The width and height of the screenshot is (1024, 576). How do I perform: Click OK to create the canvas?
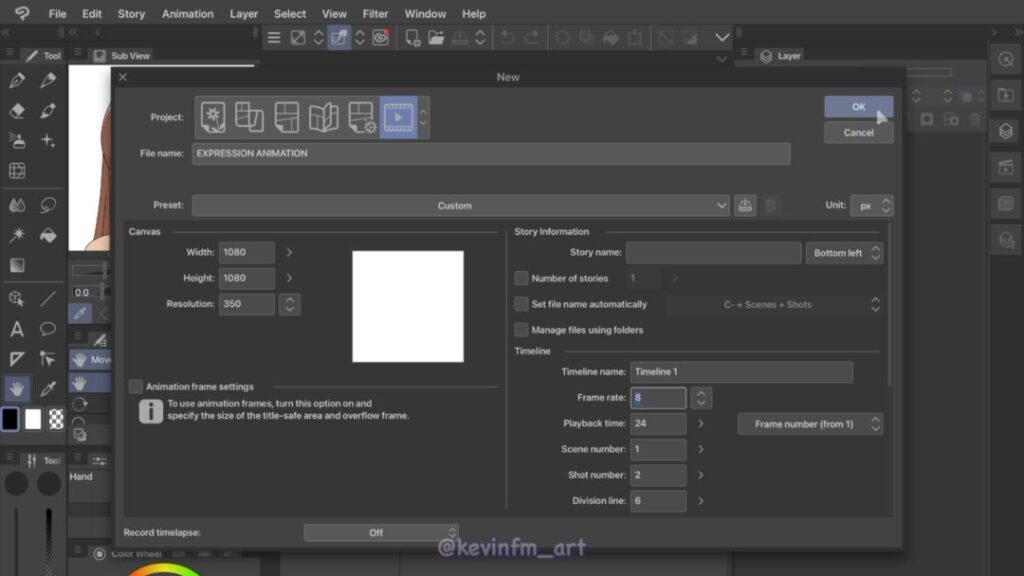(x=858, y=106)
